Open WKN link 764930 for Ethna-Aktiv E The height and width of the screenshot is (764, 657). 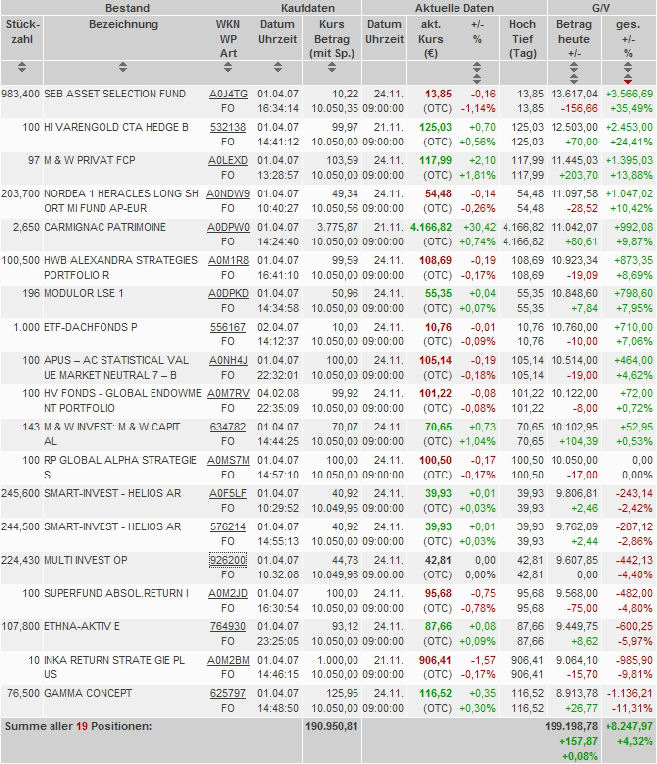coord(228,627)
